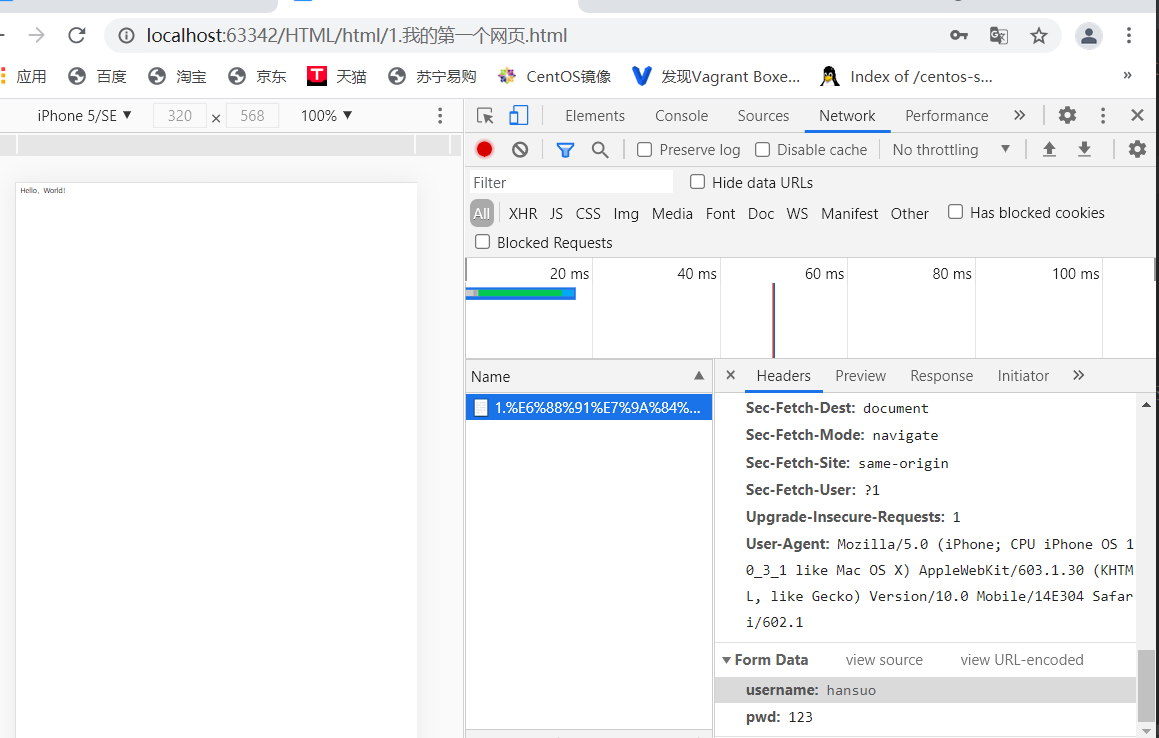Open Network panel settings gear
Image resolution: width=1159 pixels, height=738 pixels.
coord(1138,149)
